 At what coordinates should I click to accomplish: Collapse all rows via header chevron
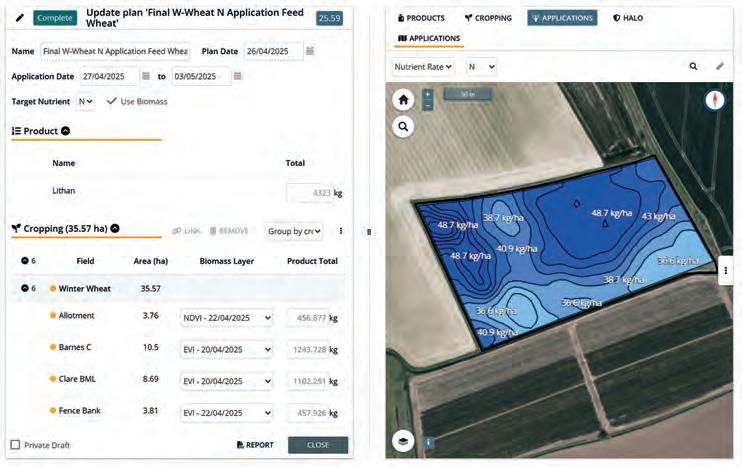25,261
